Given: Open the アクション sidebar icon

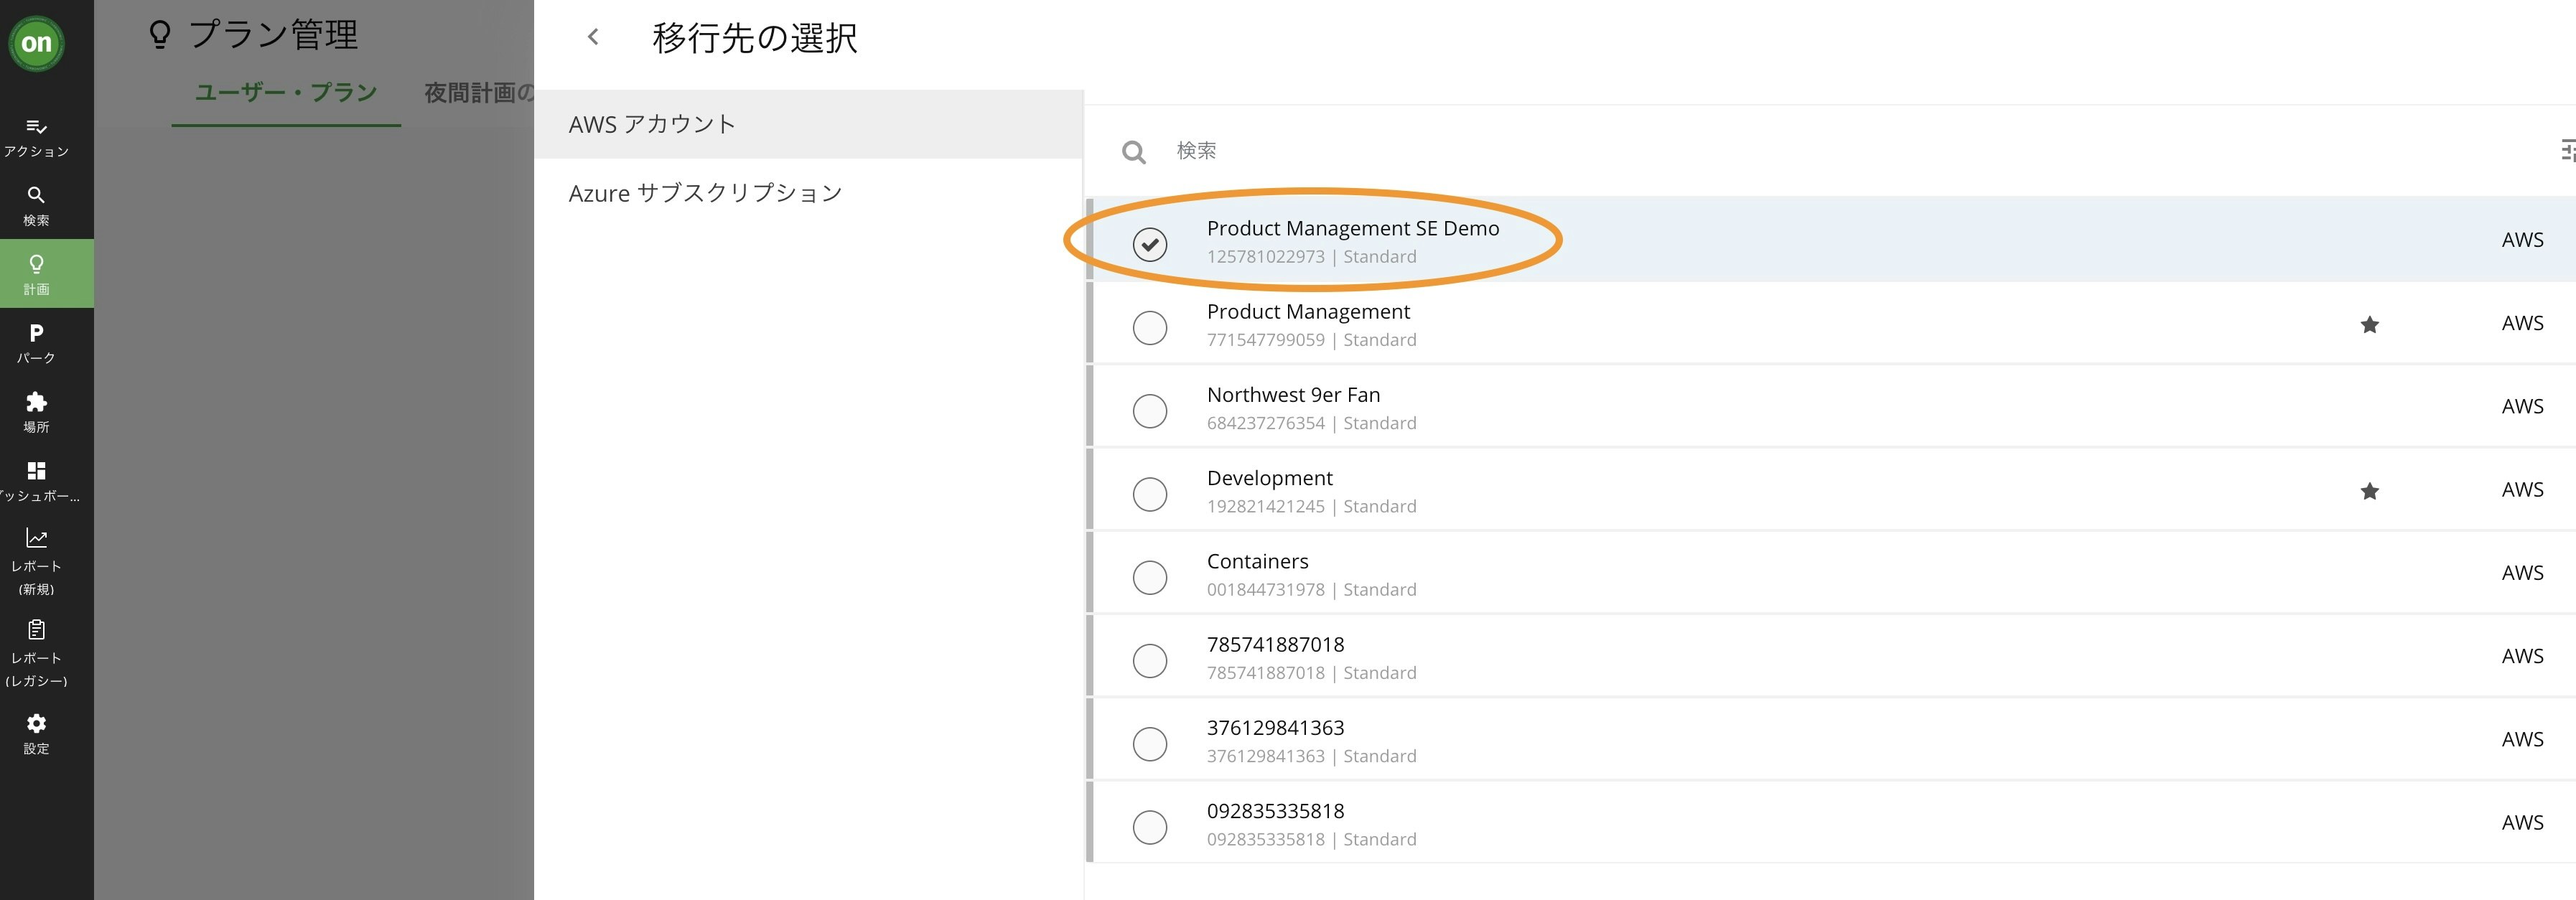Looking at the screenshot, I should pos(36,137).
